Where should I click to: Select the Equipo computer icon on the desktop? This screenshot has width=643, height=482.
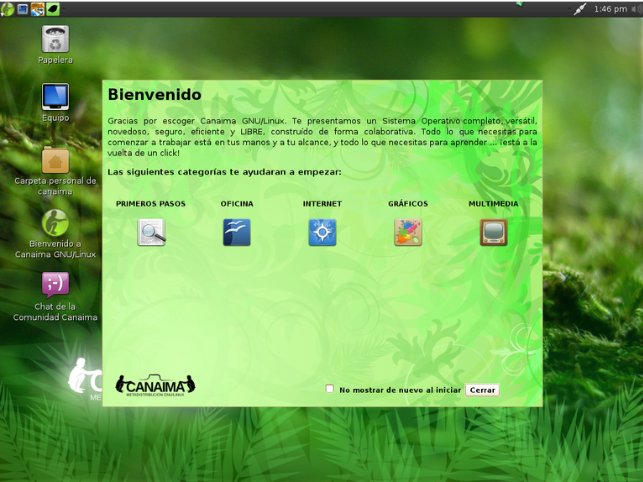click(x=55, y=97)
